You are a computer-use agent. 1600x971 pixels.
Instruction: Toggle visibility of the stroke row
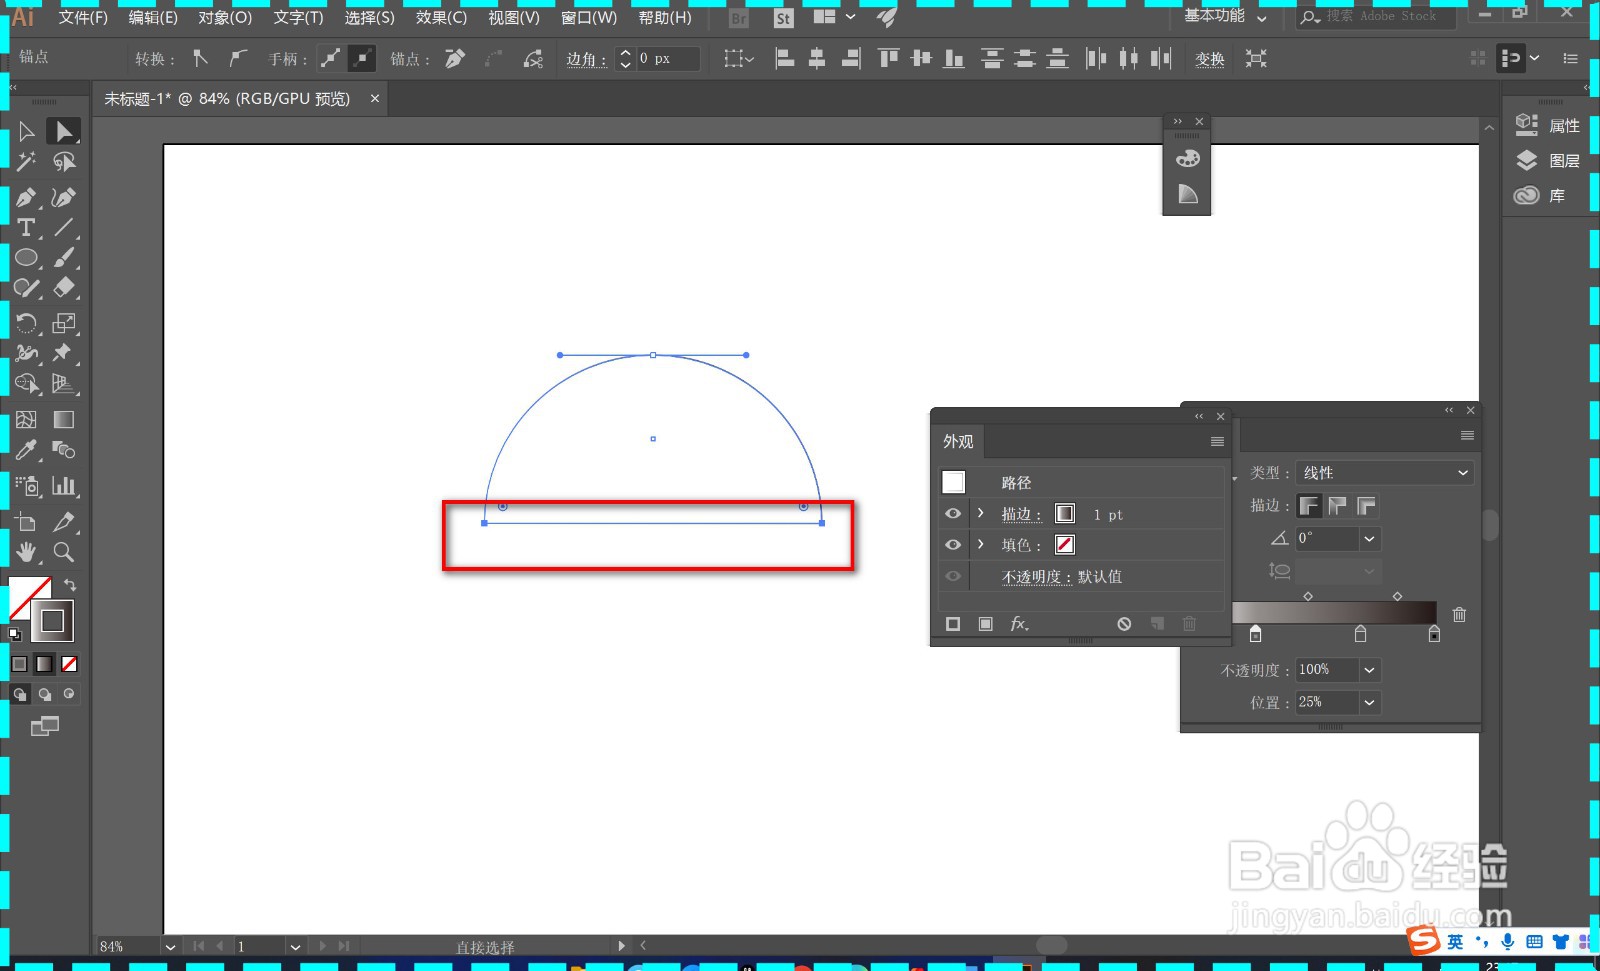coord(953,513)
